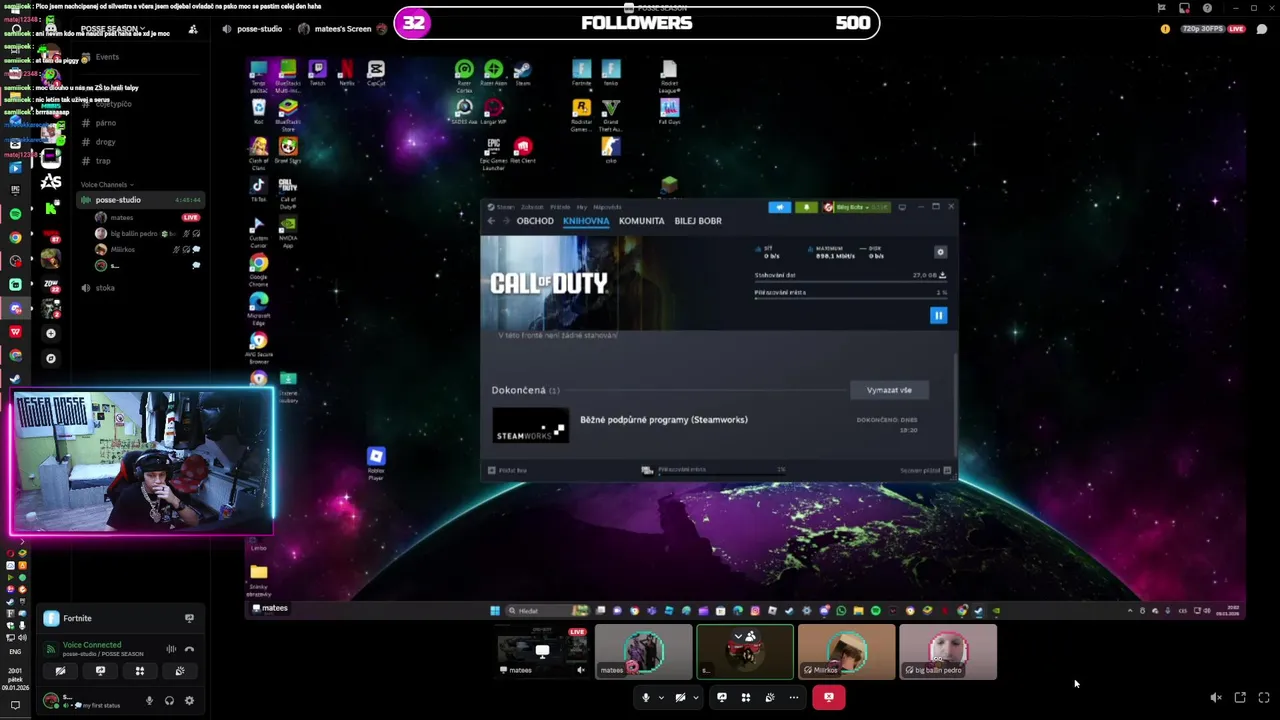Mute microphone in the user panel

(x=150, y=701)
